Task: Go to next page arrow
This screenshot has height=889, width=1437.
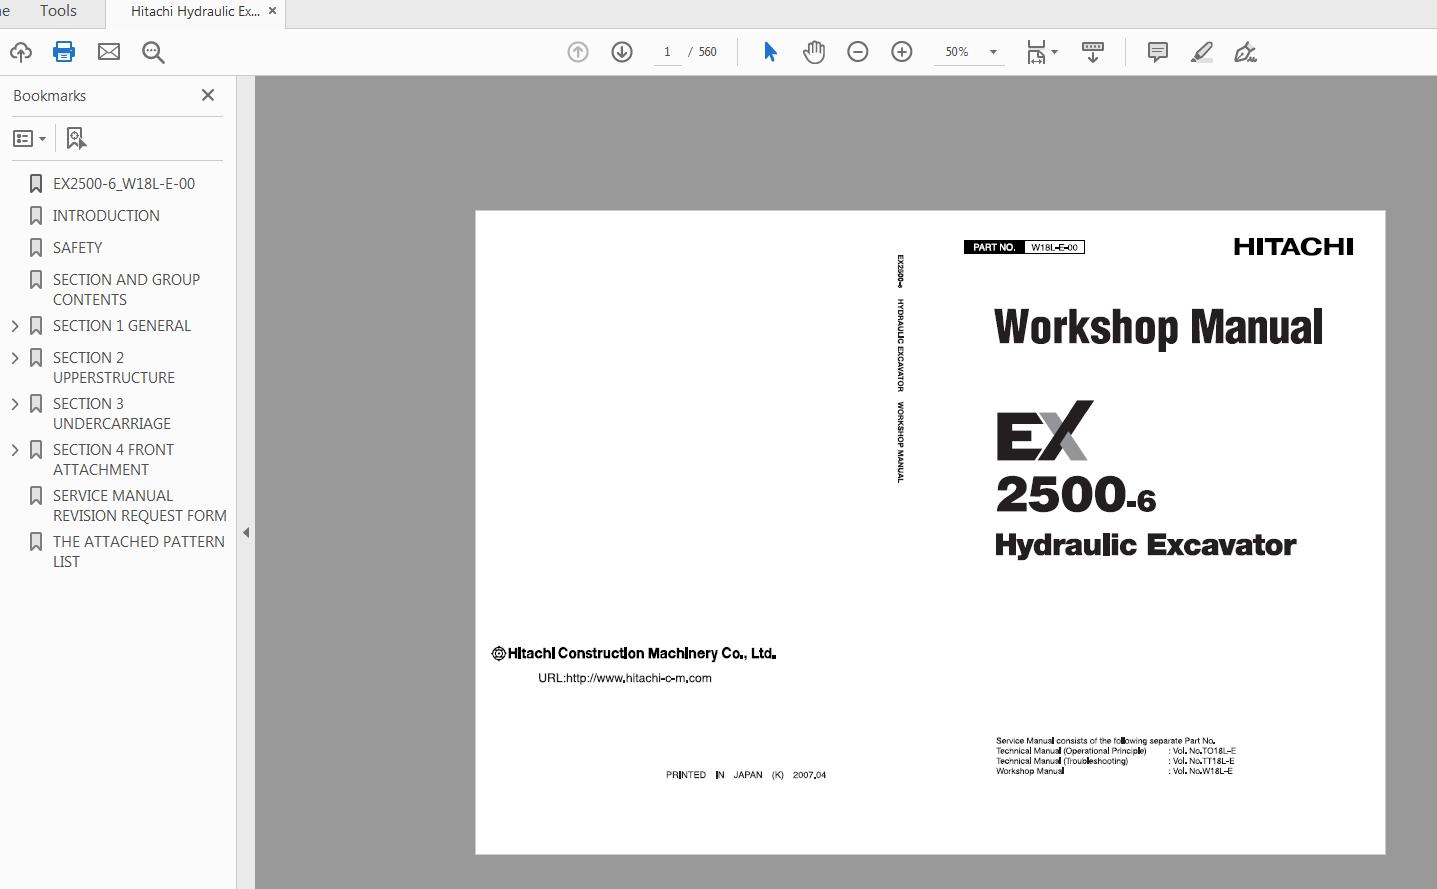Action: coord(622,52)
